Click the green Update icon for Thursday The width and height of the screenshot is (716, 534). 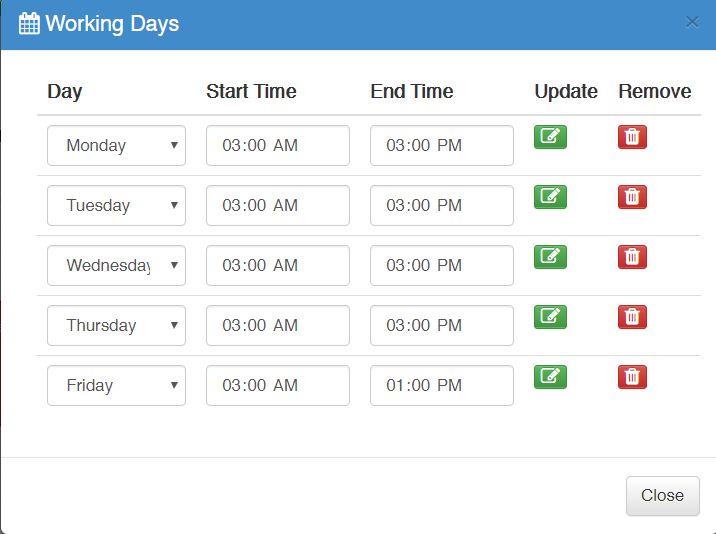click(x=550, y=317)
